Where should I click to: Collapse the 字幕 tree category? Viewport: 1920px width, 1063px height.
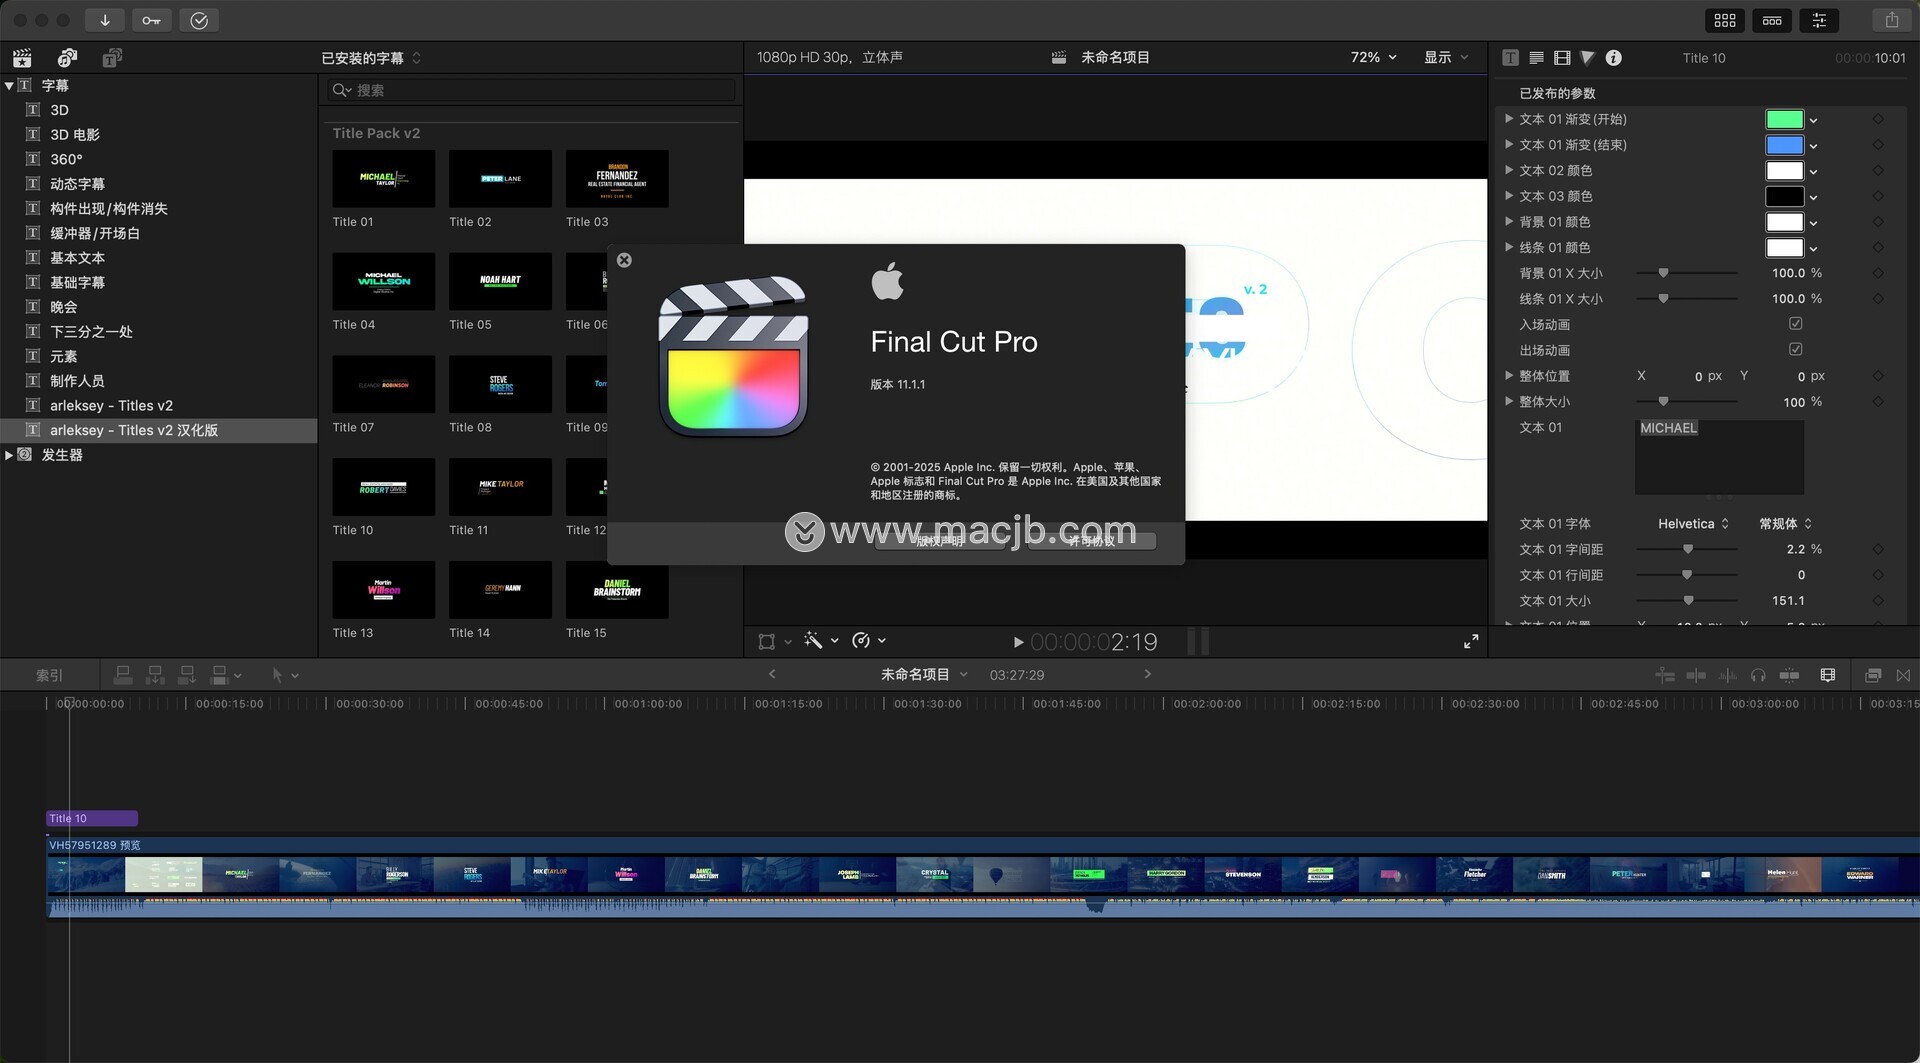[x=9, y=86]
